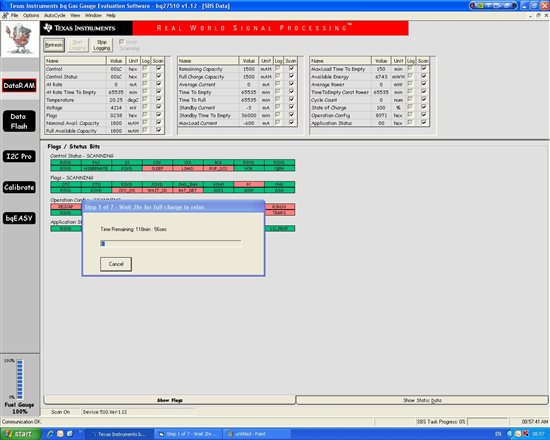
Task: Open the Calibrate sidebar section
Action: (x=19, y=187)
